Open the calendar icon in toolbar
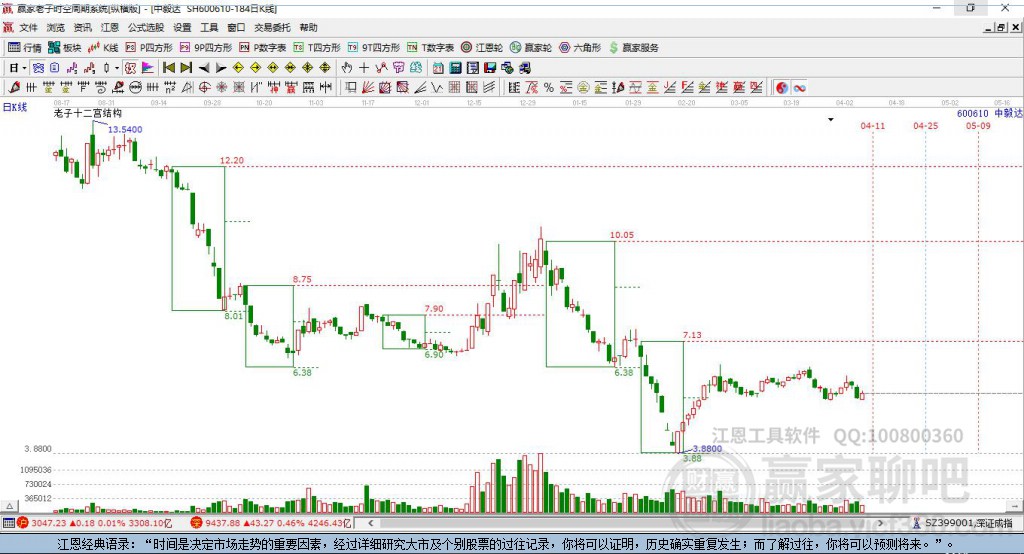Screen dimensions: 1024x554 click(x=438, y=68)
